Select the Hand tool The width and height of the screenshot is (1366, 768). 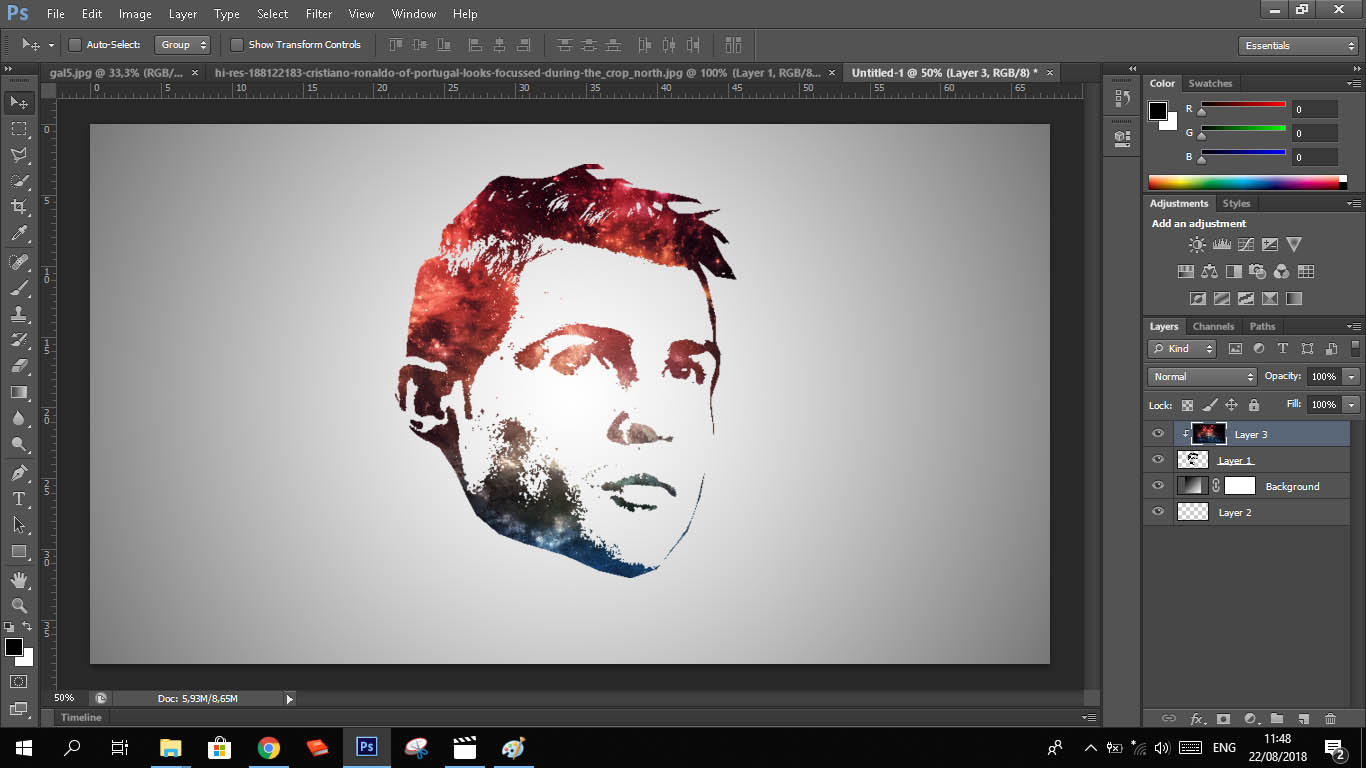19,580
